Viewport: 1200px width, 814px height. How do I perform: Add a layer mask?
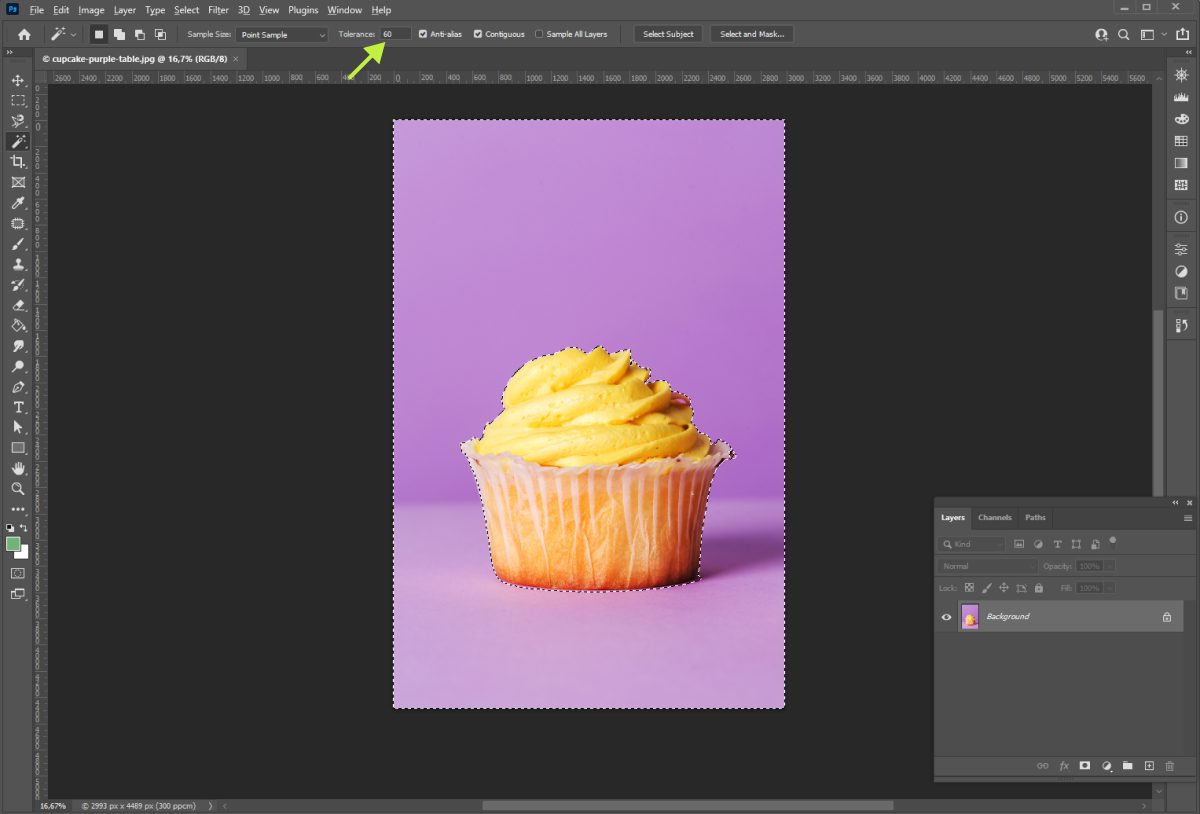pos(1085,766)
